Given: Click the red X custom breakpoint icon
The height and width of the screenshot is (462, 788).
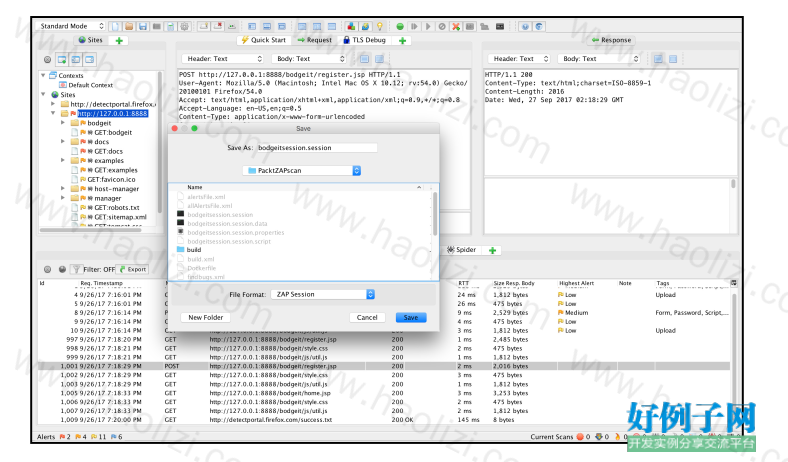Looking at the screenshot, I should coord(456,27).
